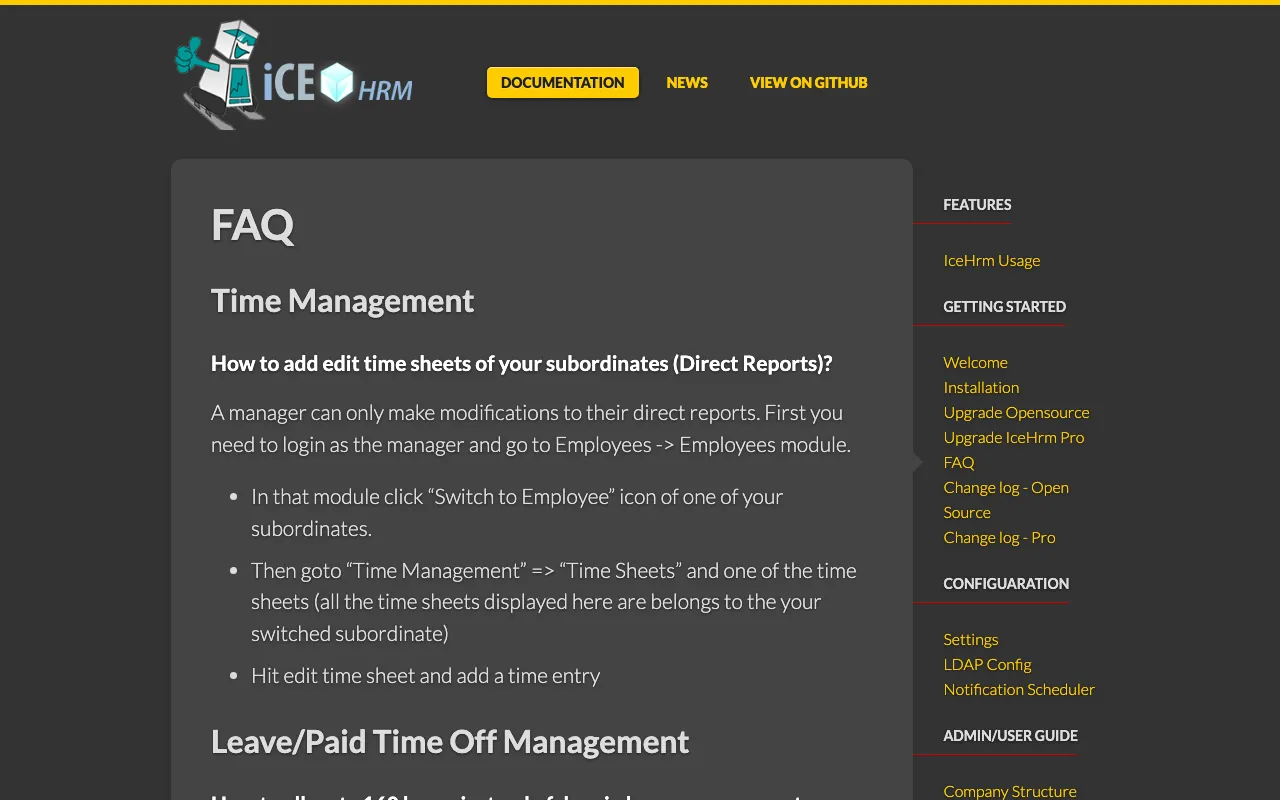
Task: Open Company Structure guide
Action: point(1010,791)
